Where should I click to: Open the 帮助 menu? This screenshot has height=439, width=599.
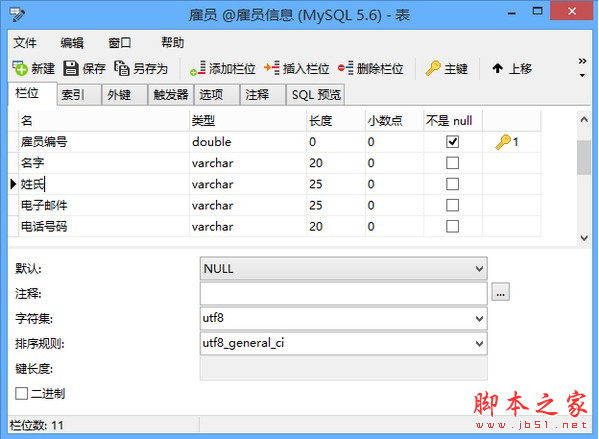(172, 42)
